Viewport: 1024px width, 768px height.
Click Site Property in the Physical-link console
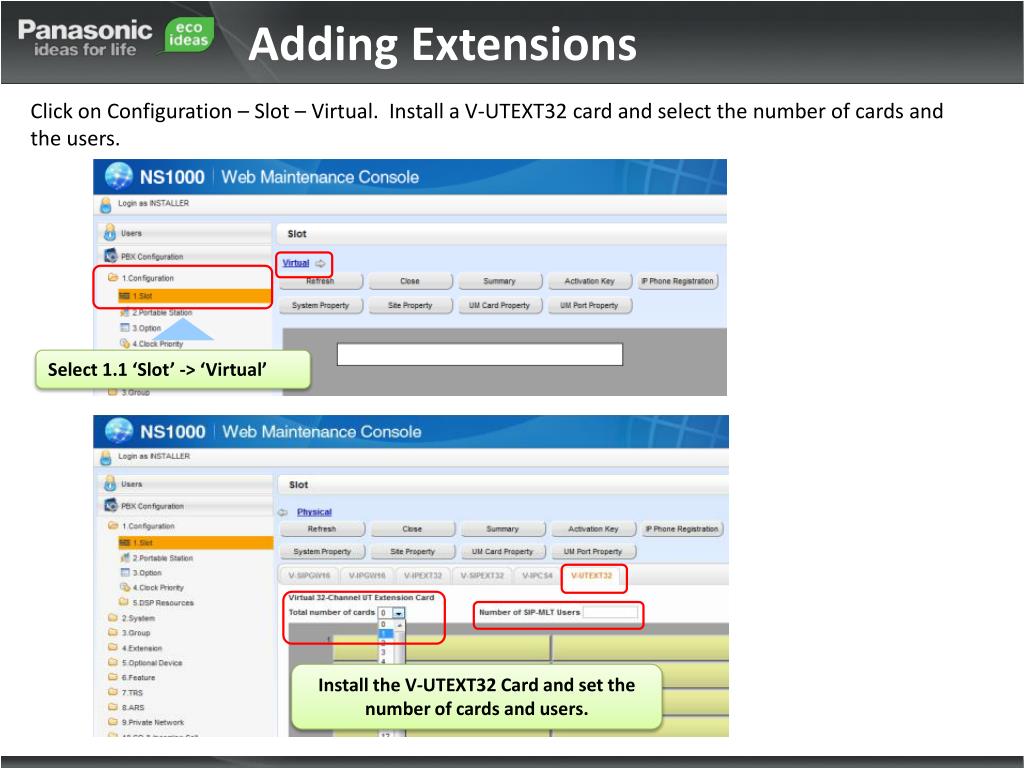pos(413,552)
